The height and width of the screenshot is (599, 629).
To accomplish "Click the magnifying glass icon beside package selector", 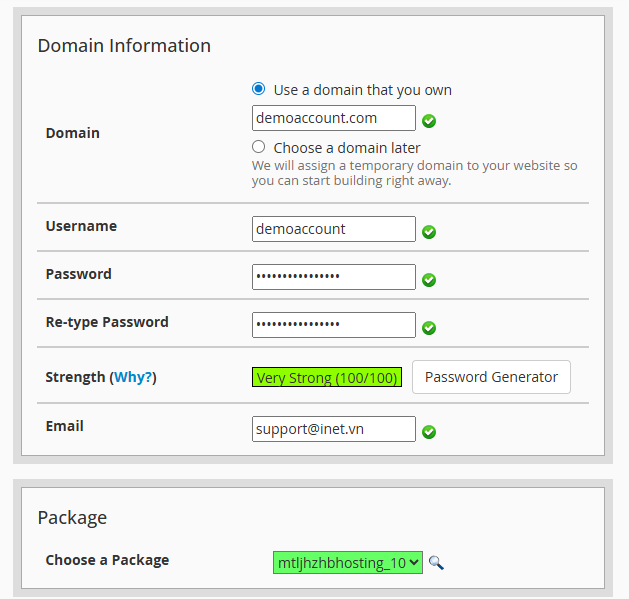I will (436, 563).
